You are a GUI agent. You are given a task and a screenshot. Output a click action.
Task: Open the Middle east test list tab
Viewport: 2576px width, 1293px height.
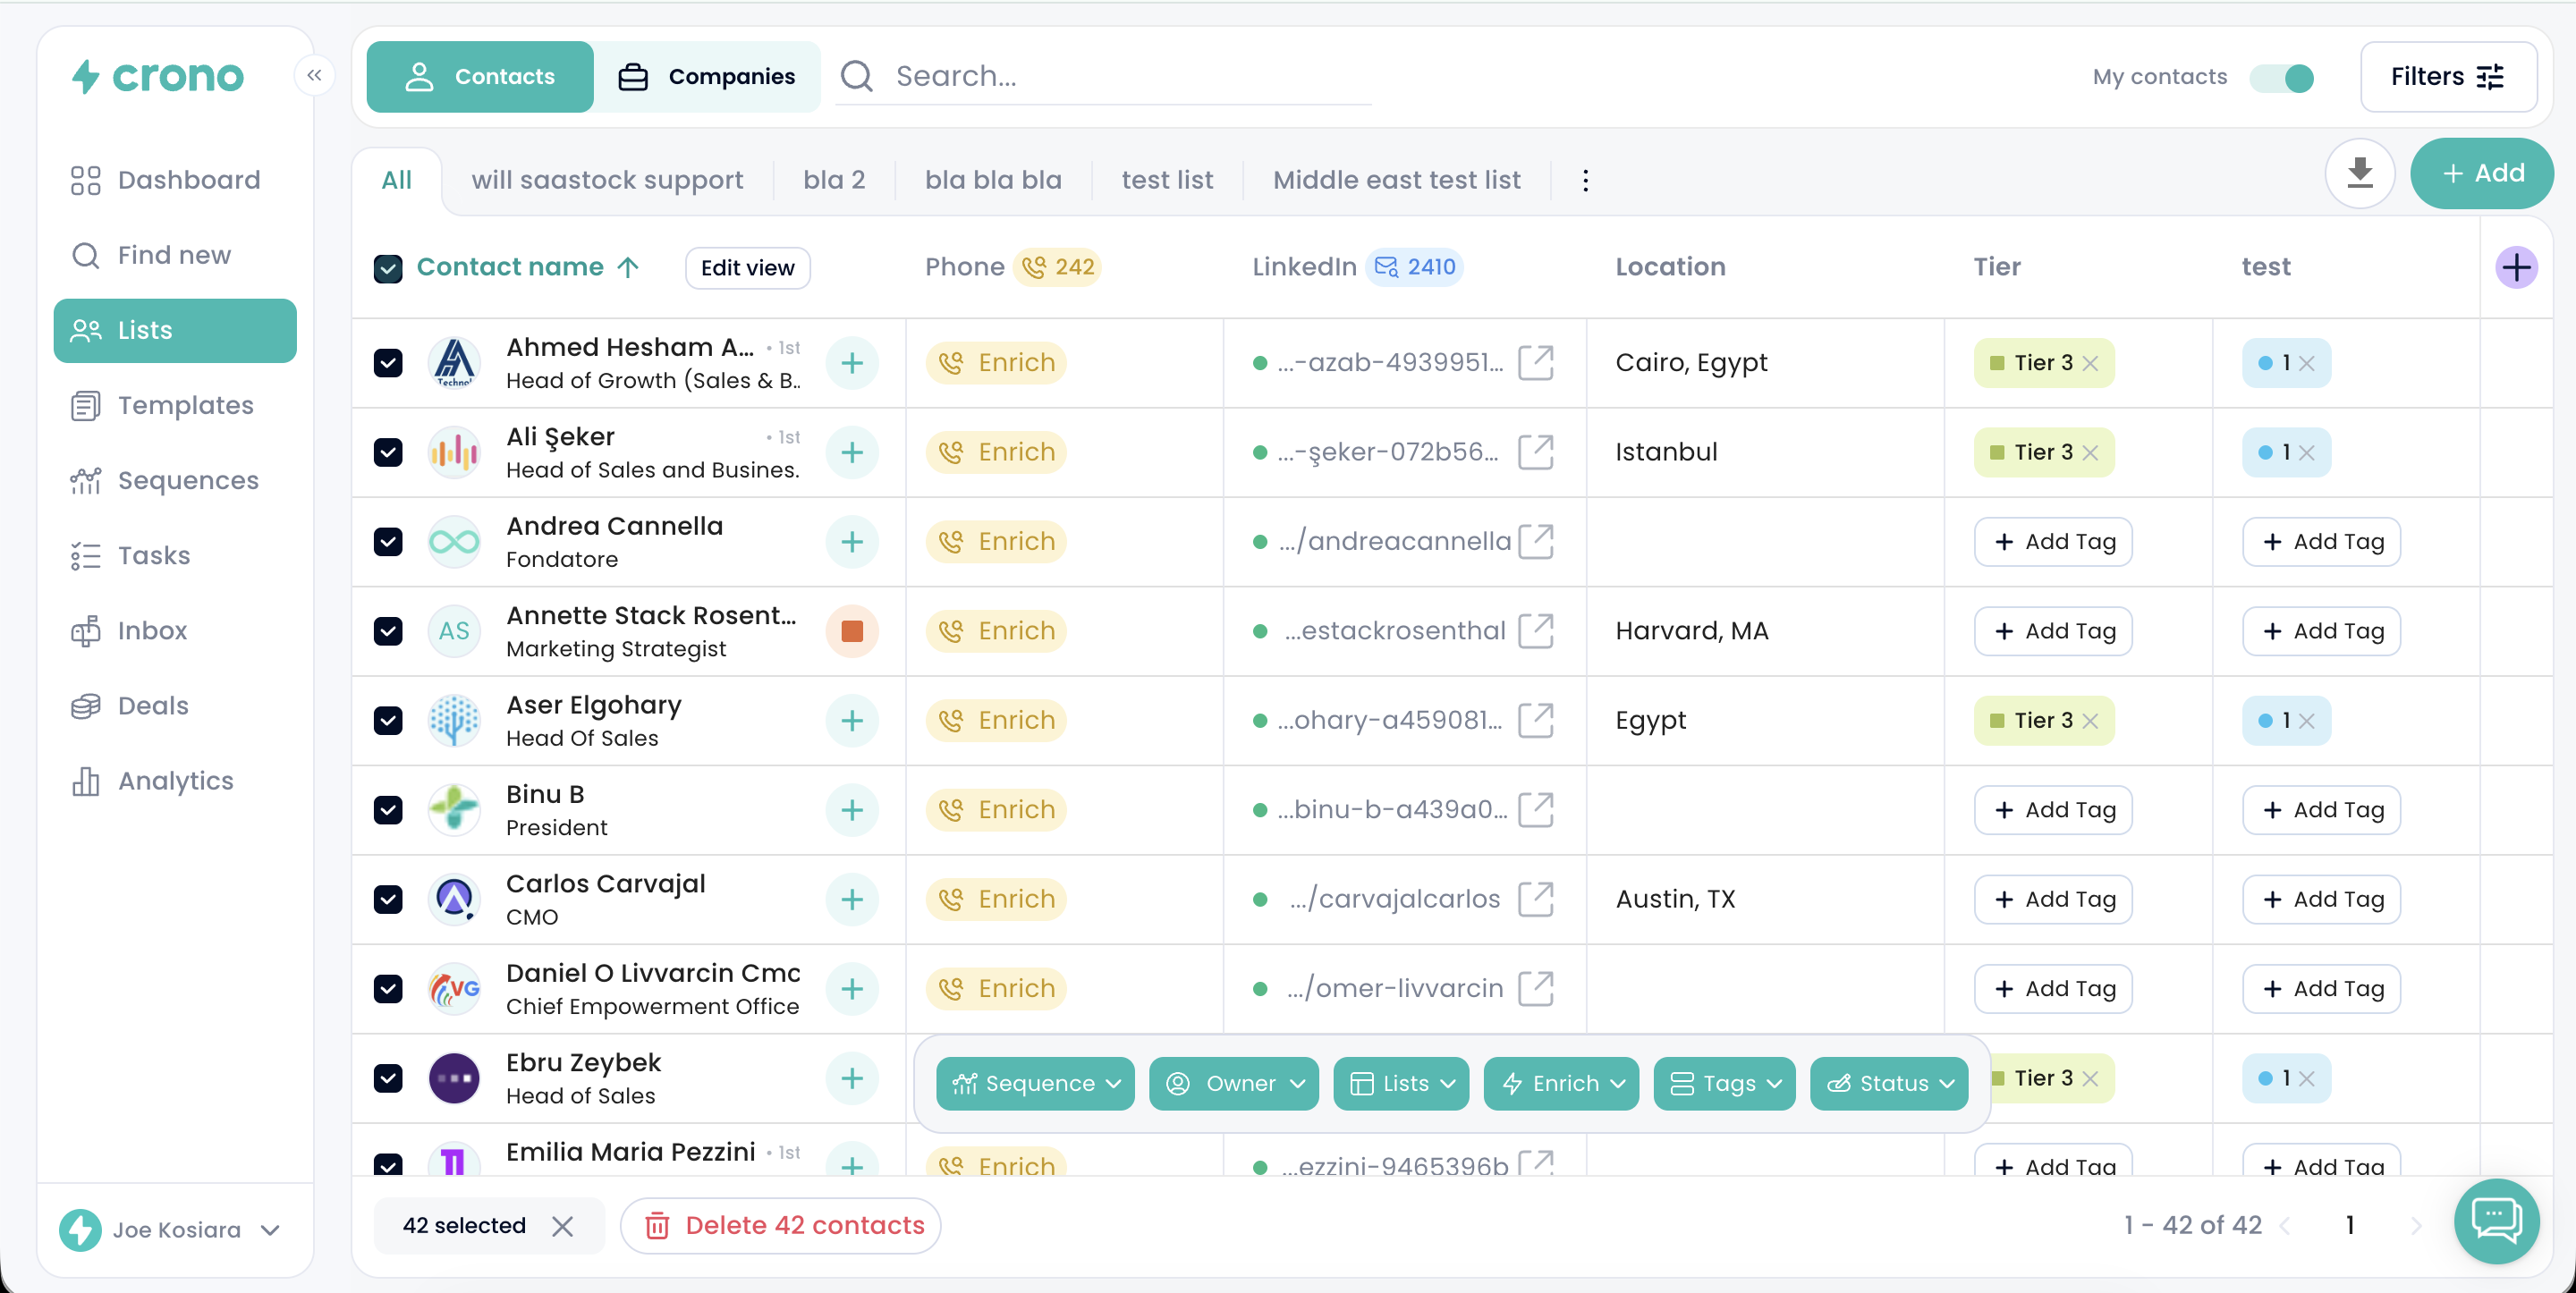pos(1396,180)
